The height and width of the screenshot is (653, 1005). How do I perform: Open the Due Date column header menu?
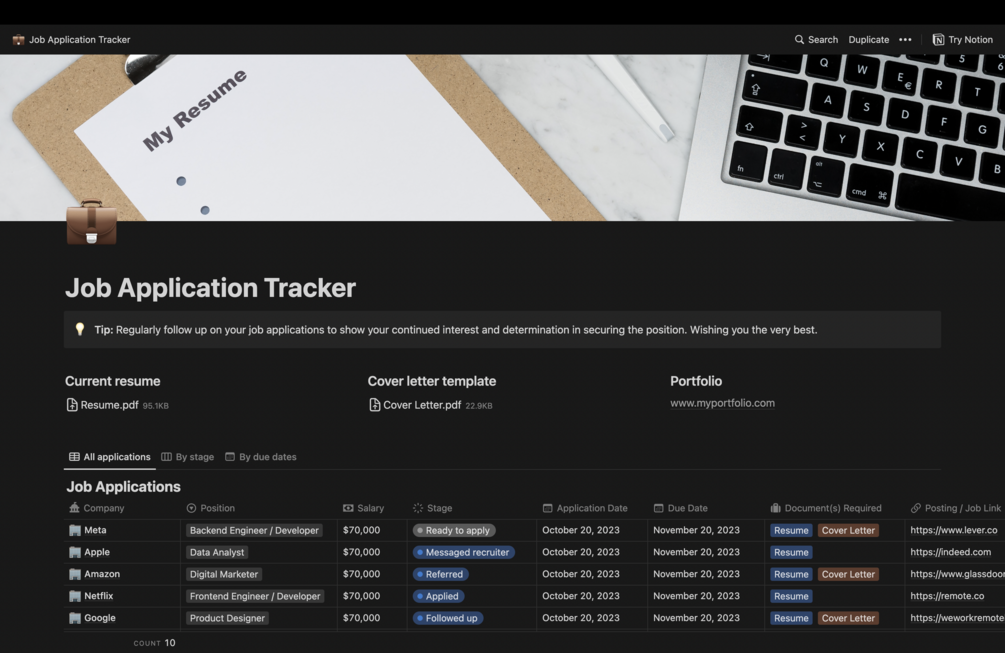tap(680, 508)
